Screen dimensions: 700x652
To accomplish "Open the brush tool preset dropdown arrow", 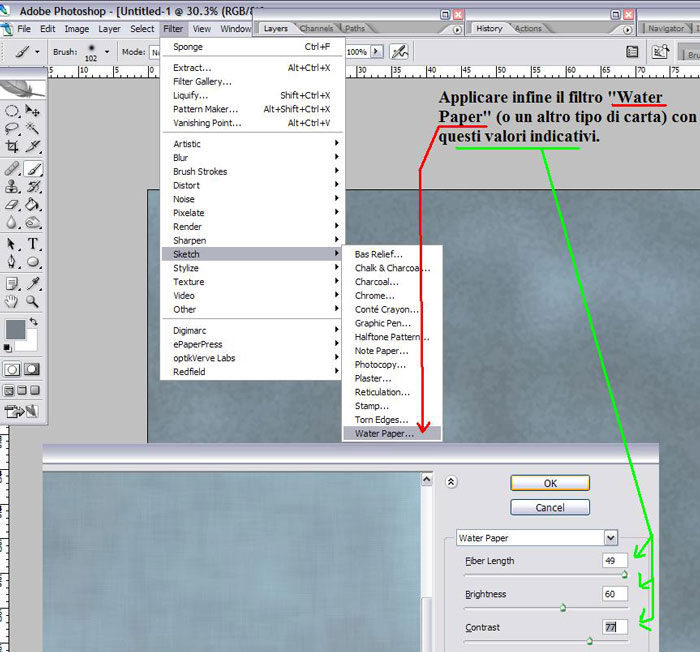I will [37, 52].
